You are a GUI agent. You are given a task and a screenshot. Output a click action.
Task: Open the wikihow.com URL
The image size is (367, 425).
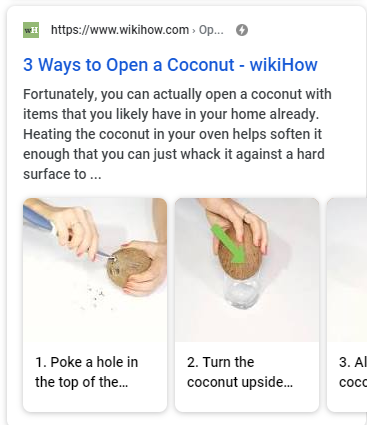[120, 30]
